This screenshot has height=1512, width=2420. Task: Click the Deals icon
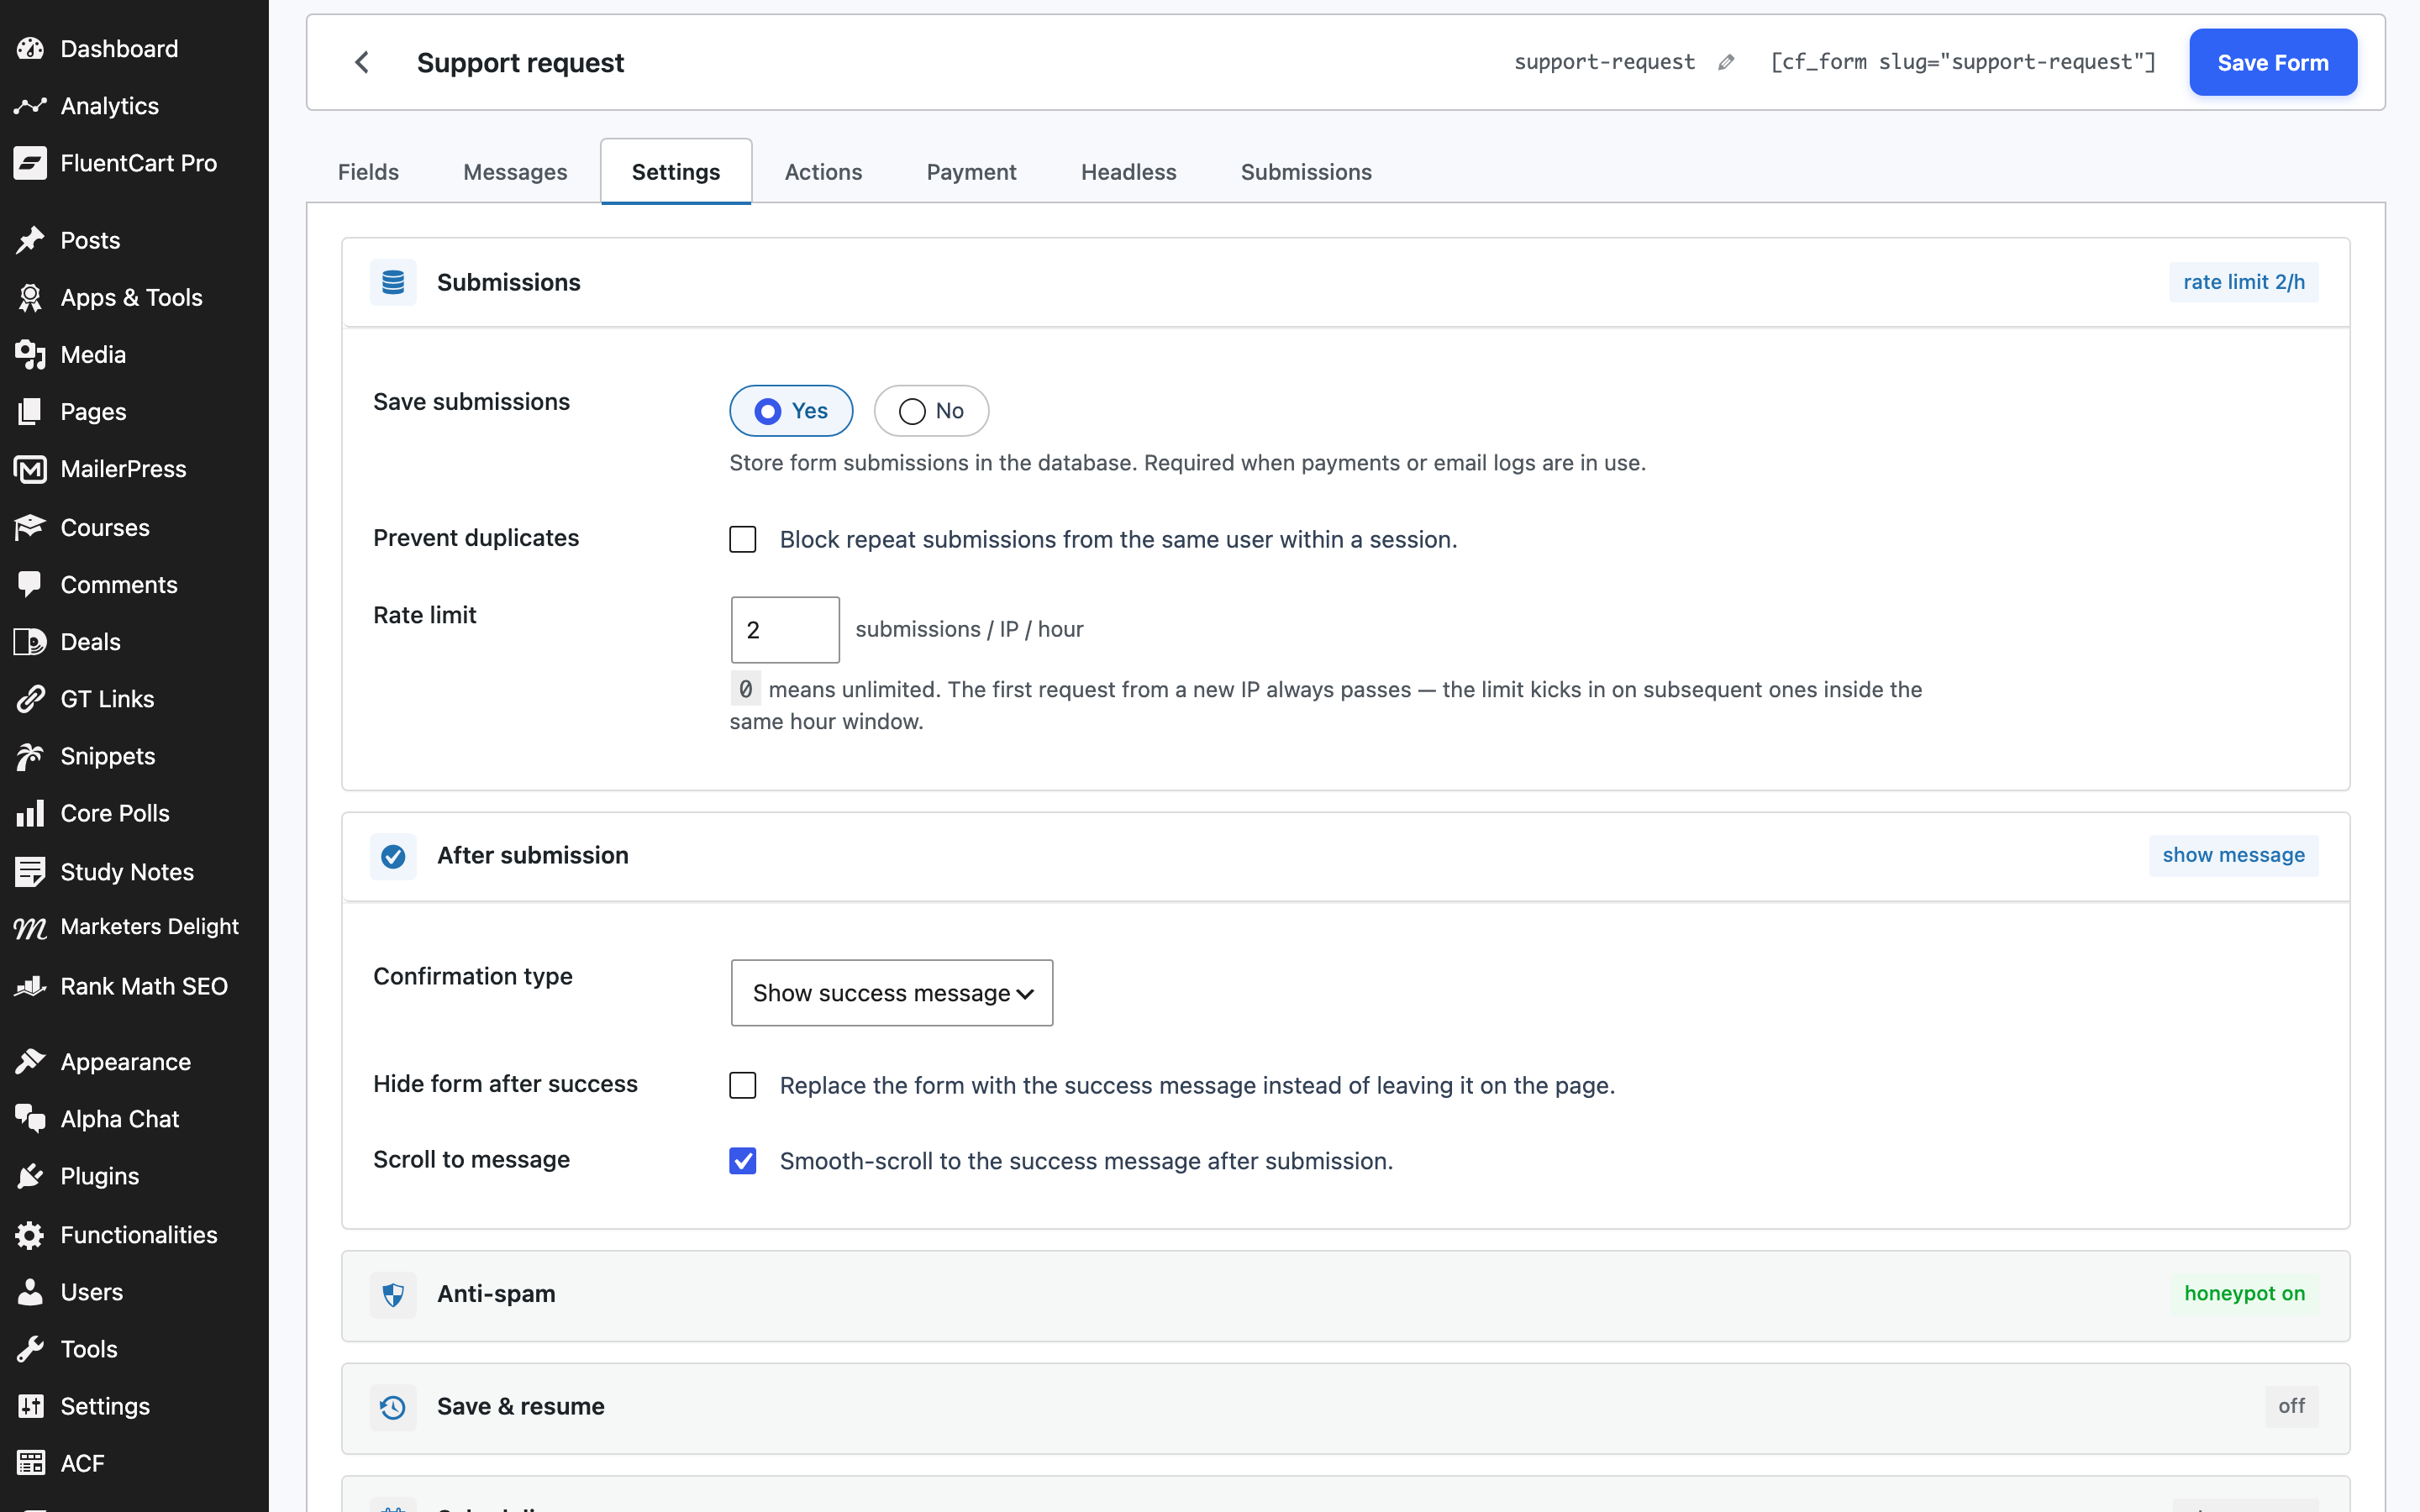pos(30,641)
